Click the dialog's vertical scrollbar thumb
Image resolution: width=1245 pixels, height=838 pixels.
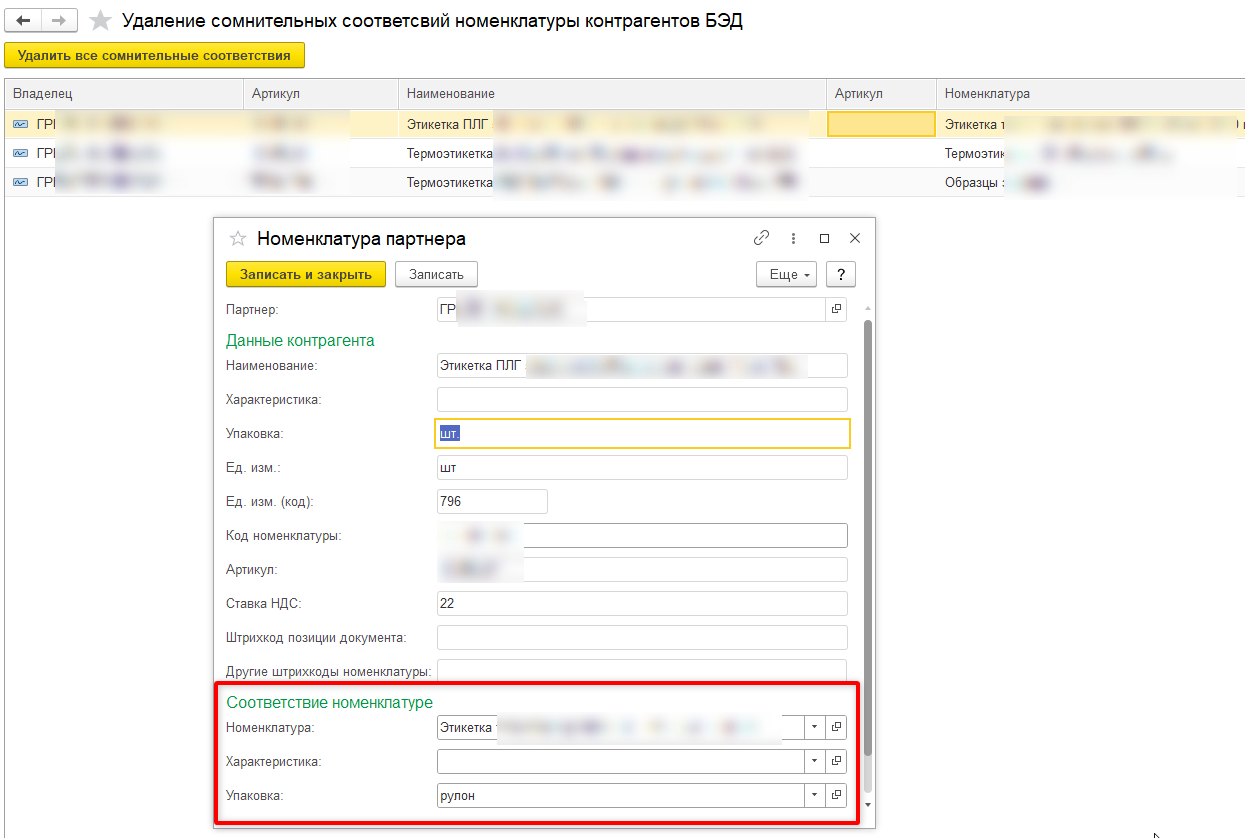[867, 537]
